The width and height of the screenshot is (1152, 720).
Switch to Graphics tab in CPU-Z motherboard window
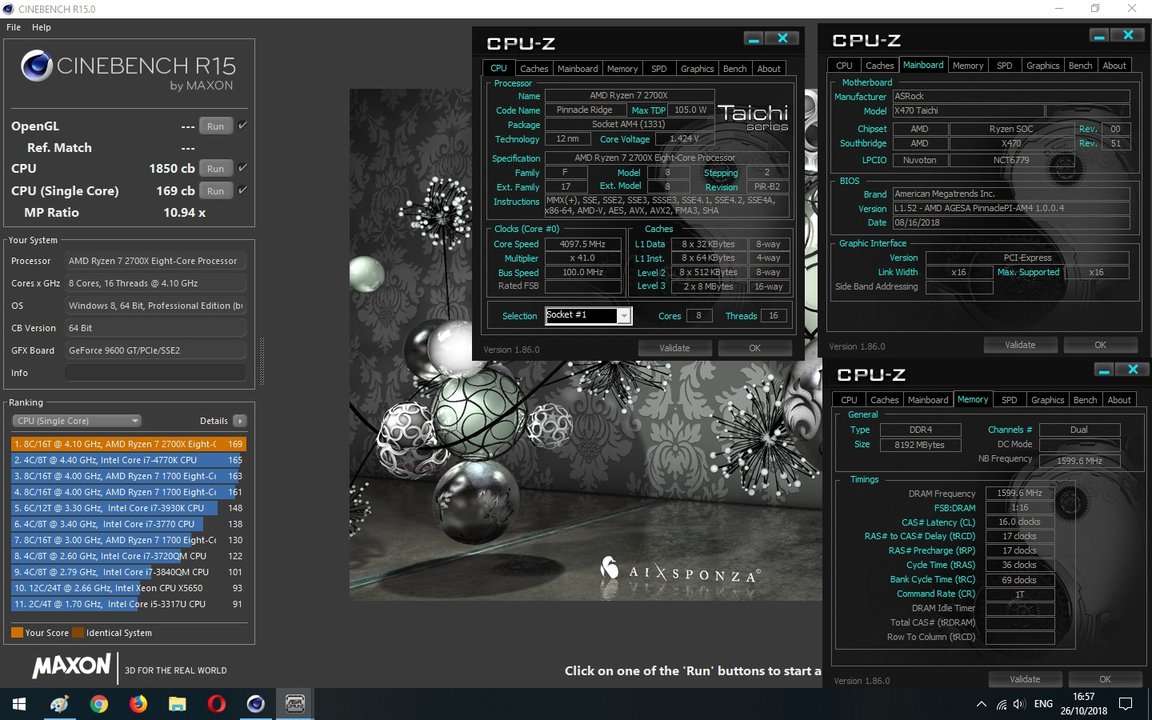(1043, 65)
